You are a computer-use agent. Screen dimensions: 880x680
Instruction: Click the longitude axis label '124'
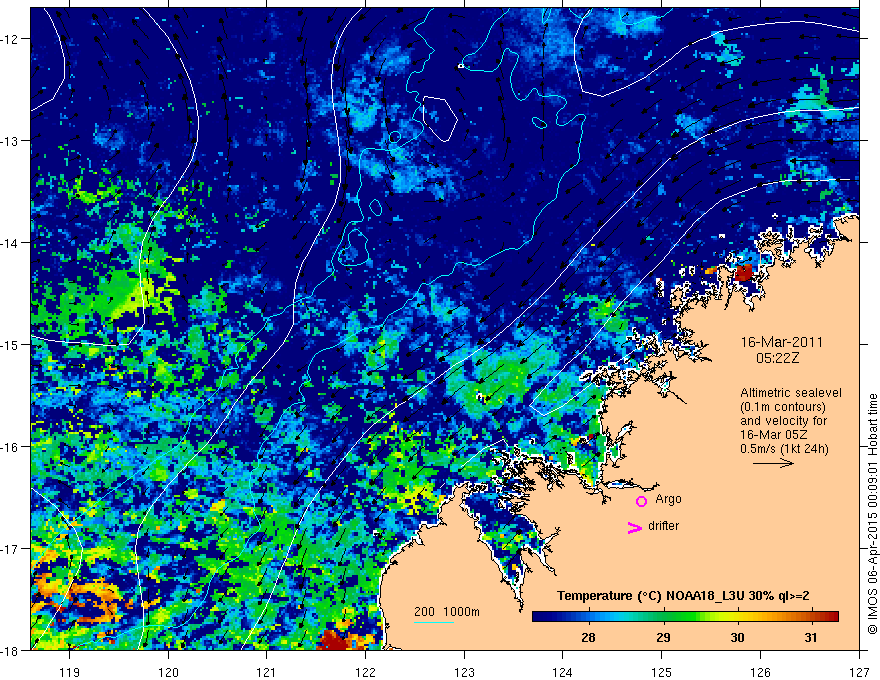pos(563,672)
